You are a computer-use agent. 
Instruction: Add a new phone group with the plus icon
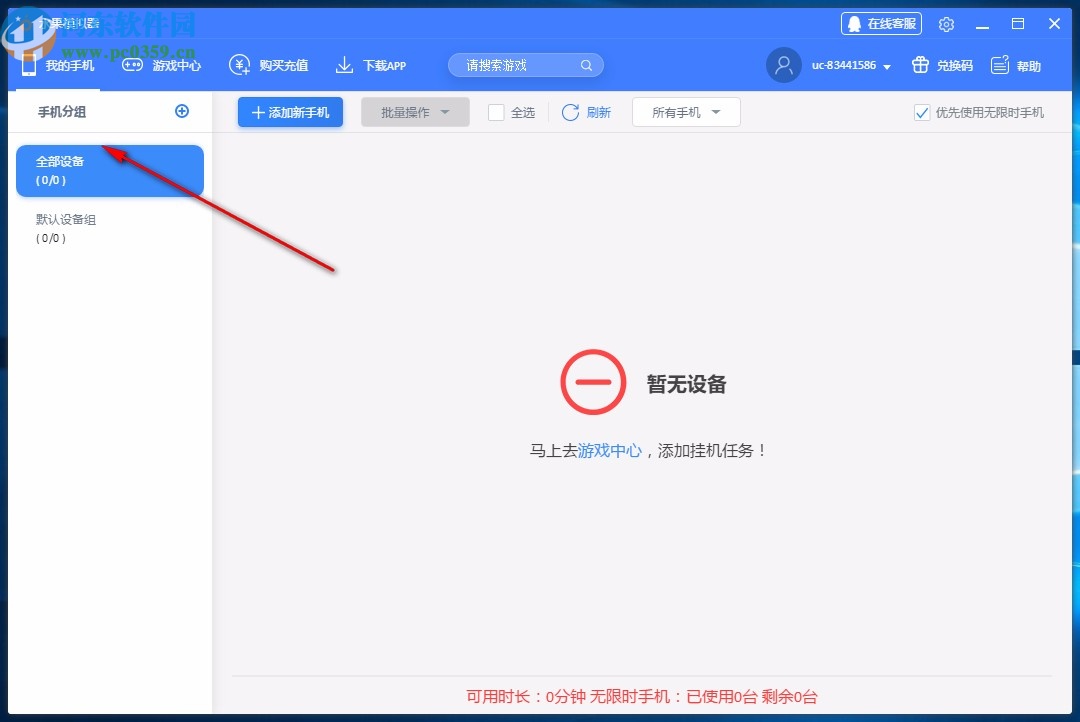pos(182,111)
